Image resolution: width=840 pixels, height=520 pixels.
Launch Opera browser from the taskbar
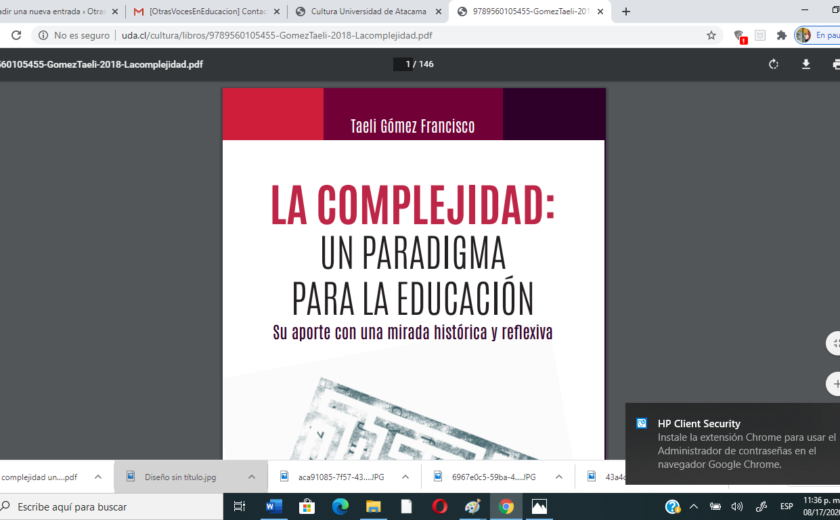click(x=439, y=506)
